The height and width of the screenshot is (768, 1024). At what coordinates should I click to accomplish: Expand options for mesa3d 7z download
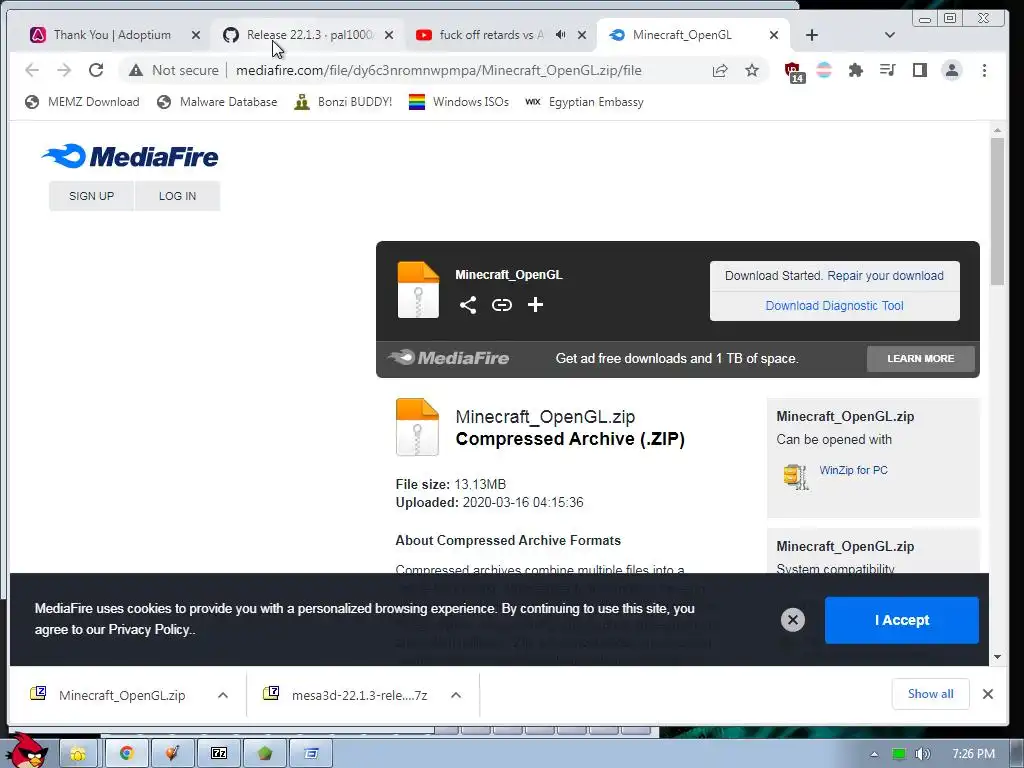pyautogui.click(x=456, y=695)
